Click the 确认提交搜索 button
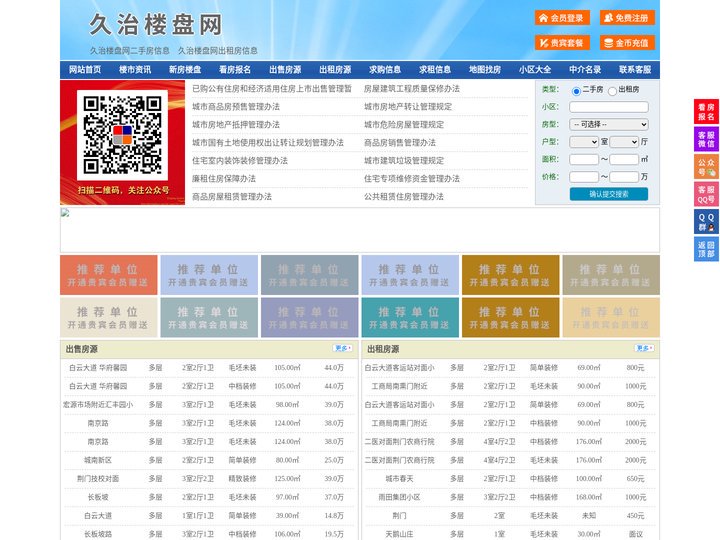Image resolution: width=720 pixels, height=540 pixels. pos(609,194)
